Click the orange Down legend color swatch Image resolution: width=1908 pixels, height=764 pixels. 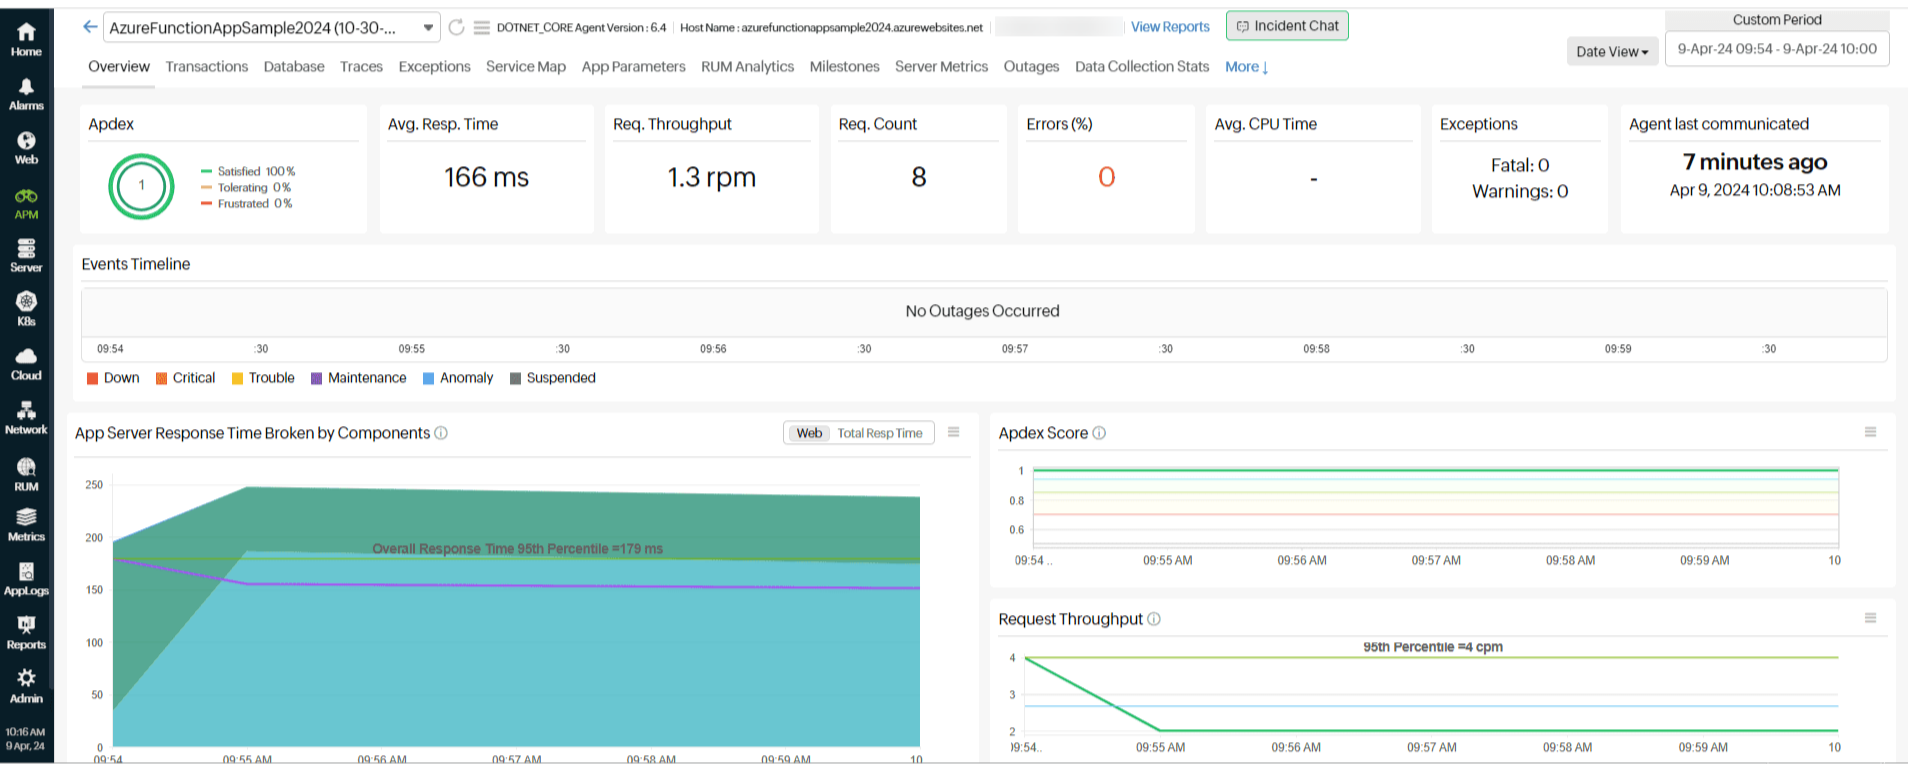93,378
